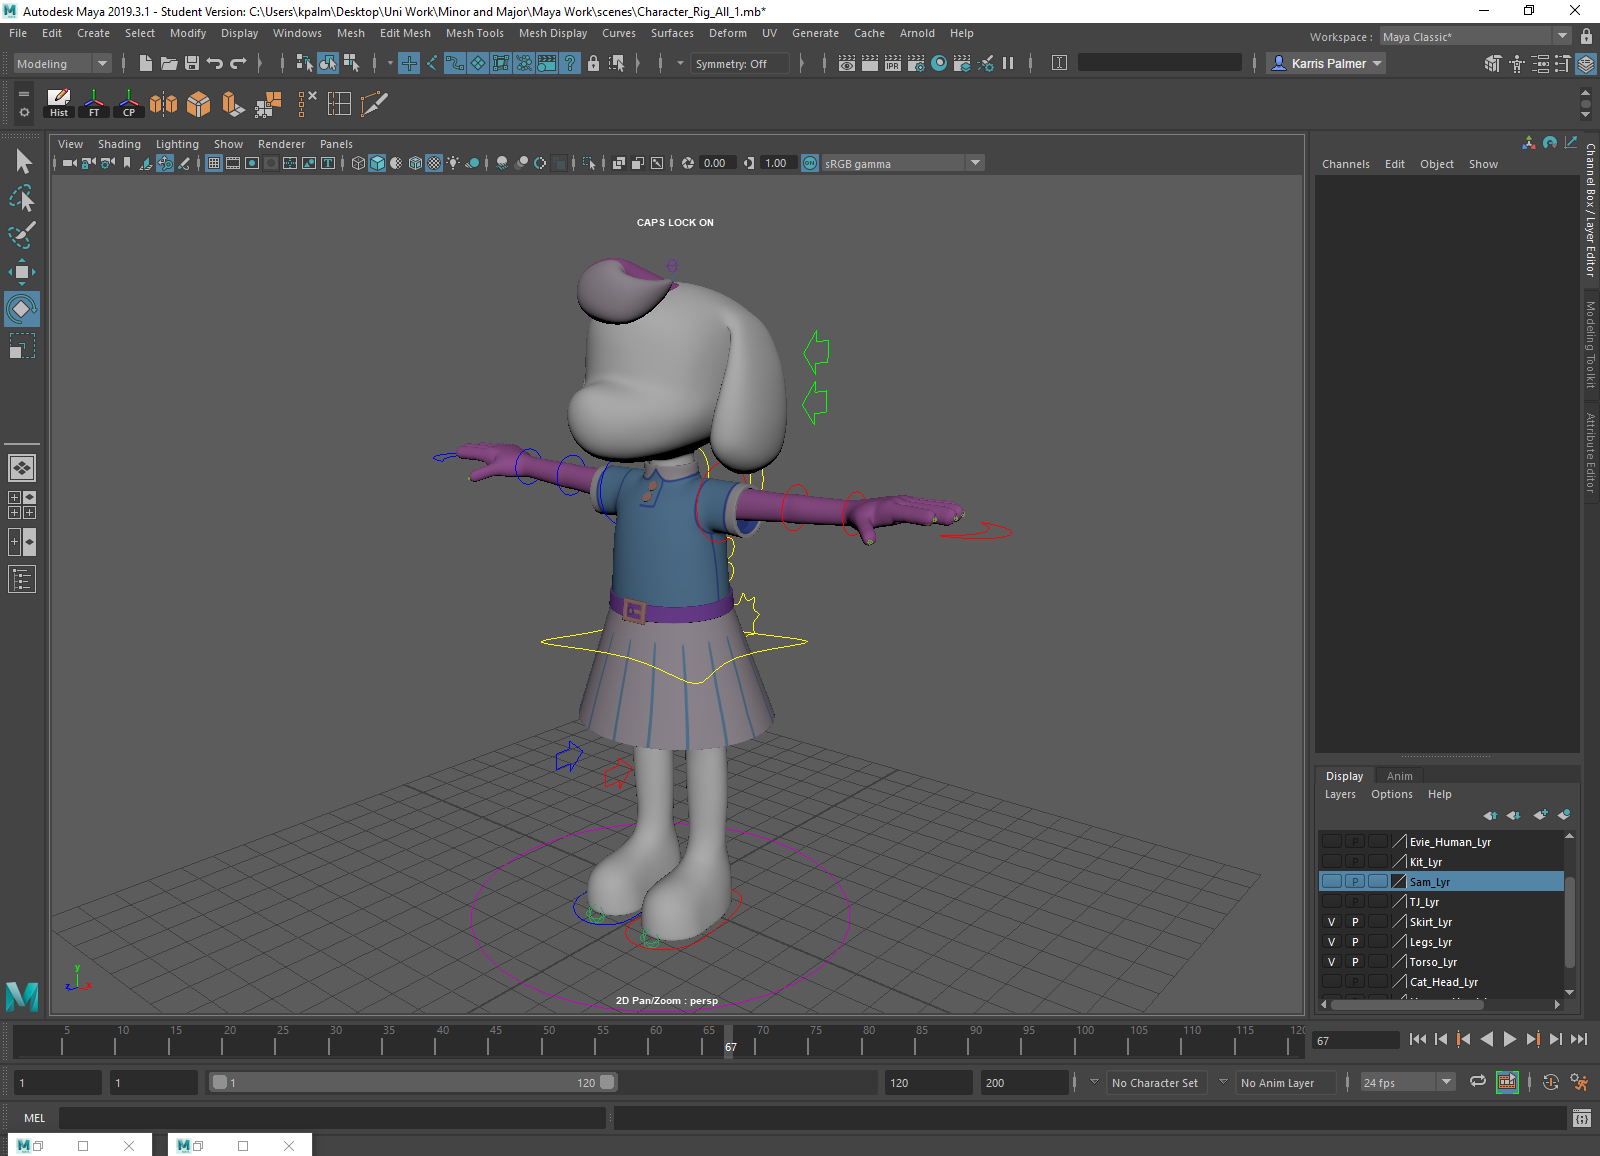The height and width of the screenshot is (1156, 1600).
Task: Toggle looping playback mode button
Action: click(1478, 1082)
